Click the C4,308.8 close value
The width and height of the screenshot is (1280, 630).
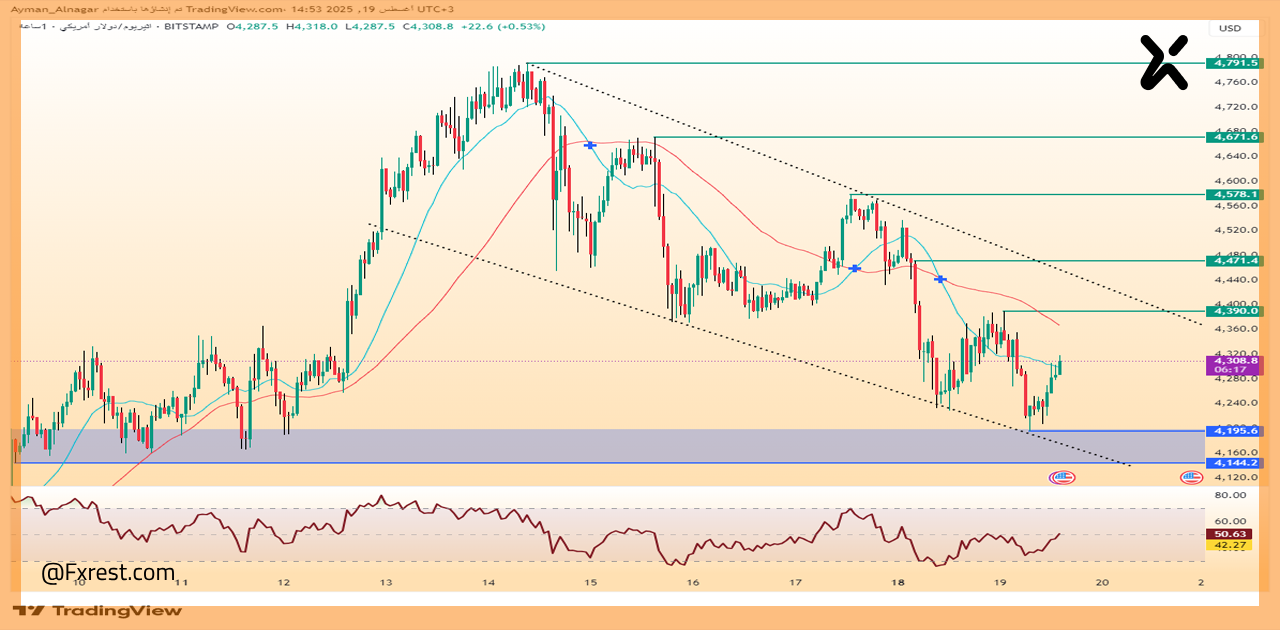pos(430,27)
